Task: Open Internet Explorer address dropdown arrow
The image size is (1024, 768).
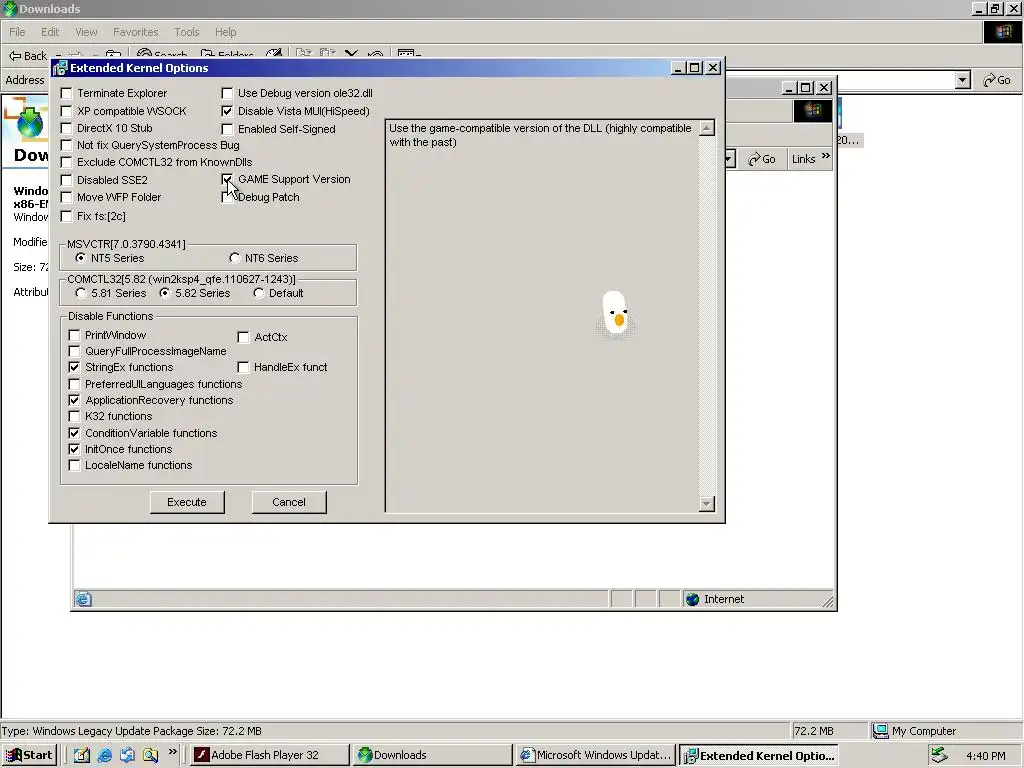Action: pos(729,159)
